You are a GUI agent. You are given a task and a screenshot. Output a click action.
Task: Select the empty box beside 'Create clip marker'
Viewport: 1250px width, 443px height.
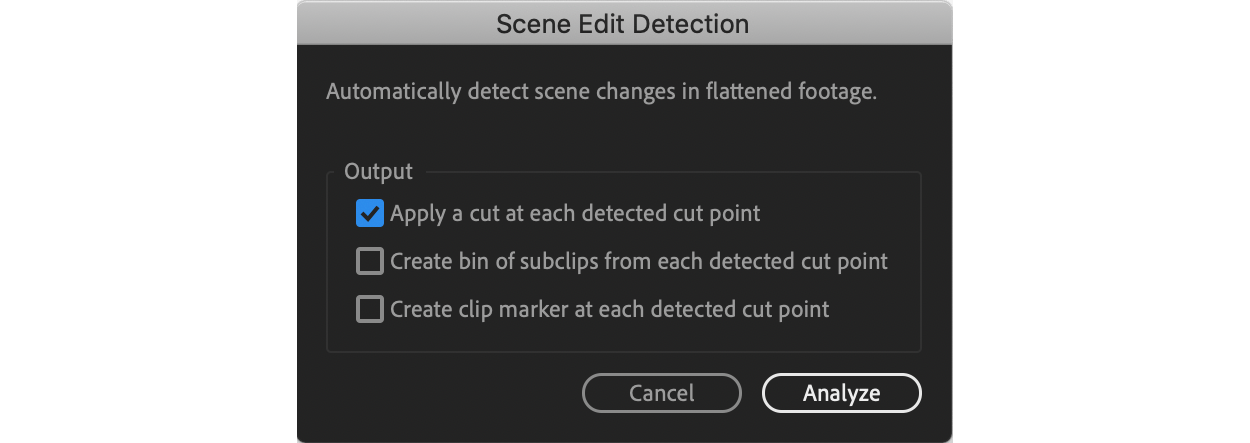pyautogui.click(x=370, y=310)
